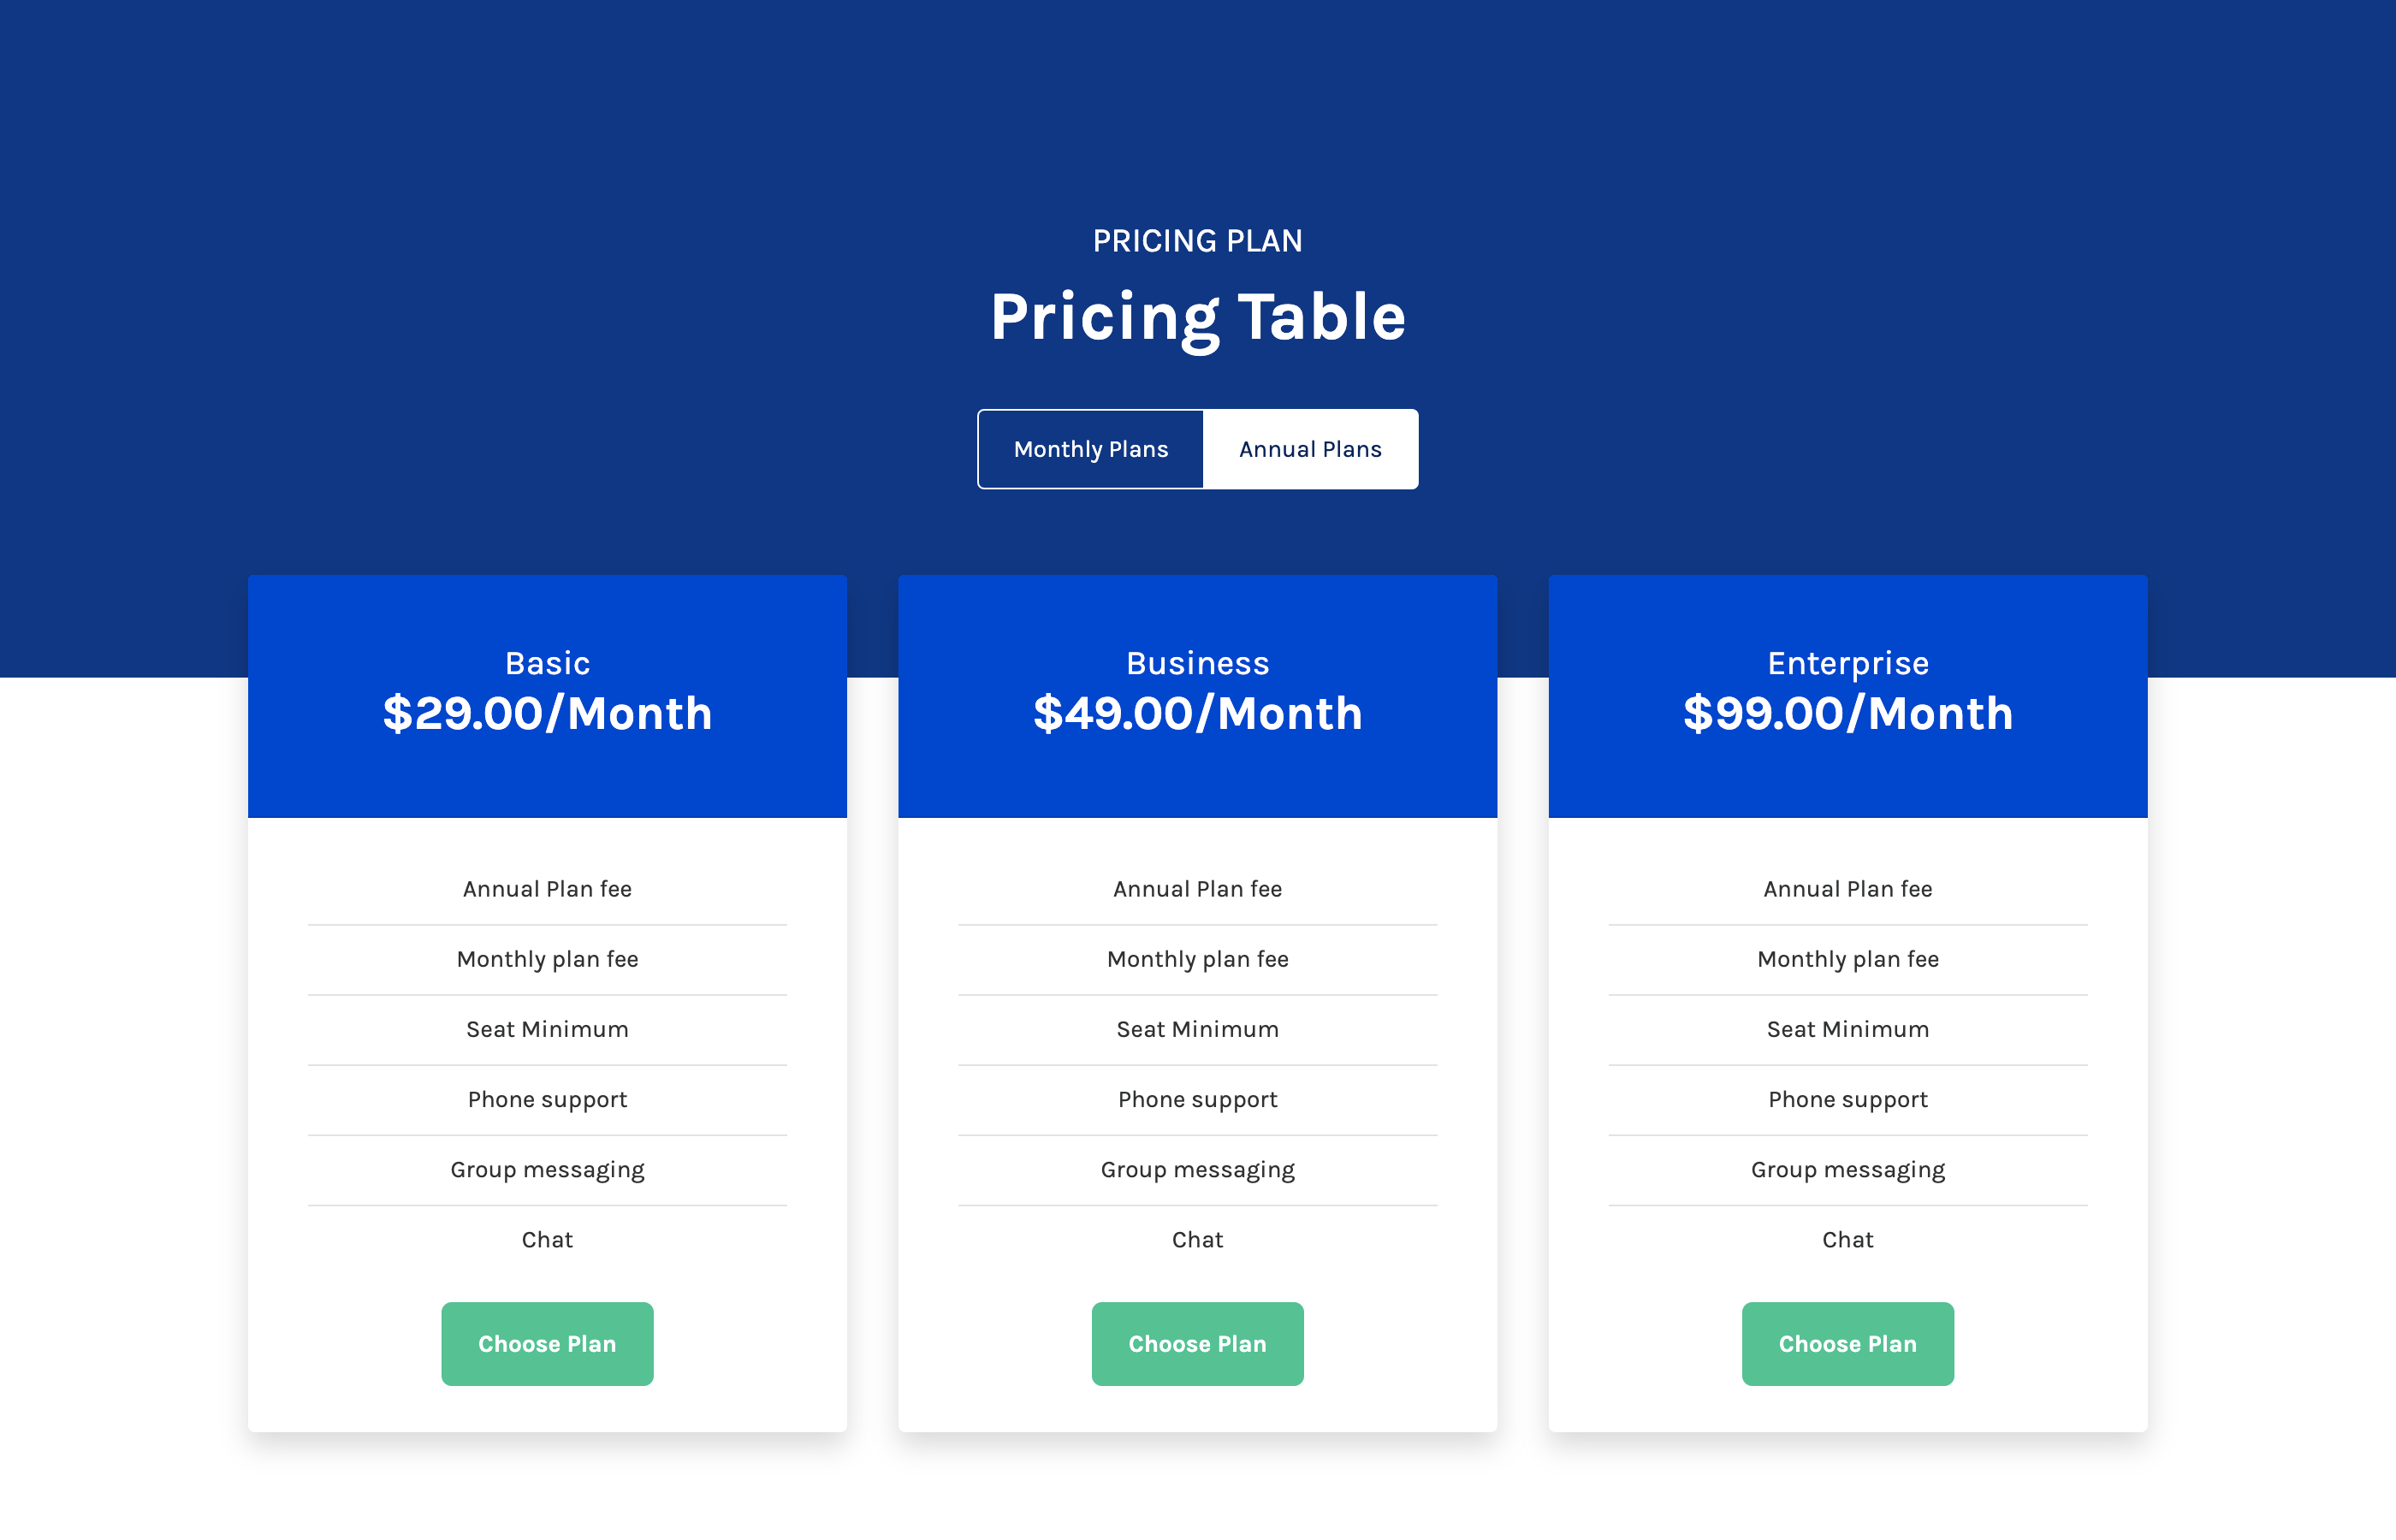This screenshot has width=2396, height=1540.
Task: Click Phone support under the Basic plan
Action: point(547,1099)
